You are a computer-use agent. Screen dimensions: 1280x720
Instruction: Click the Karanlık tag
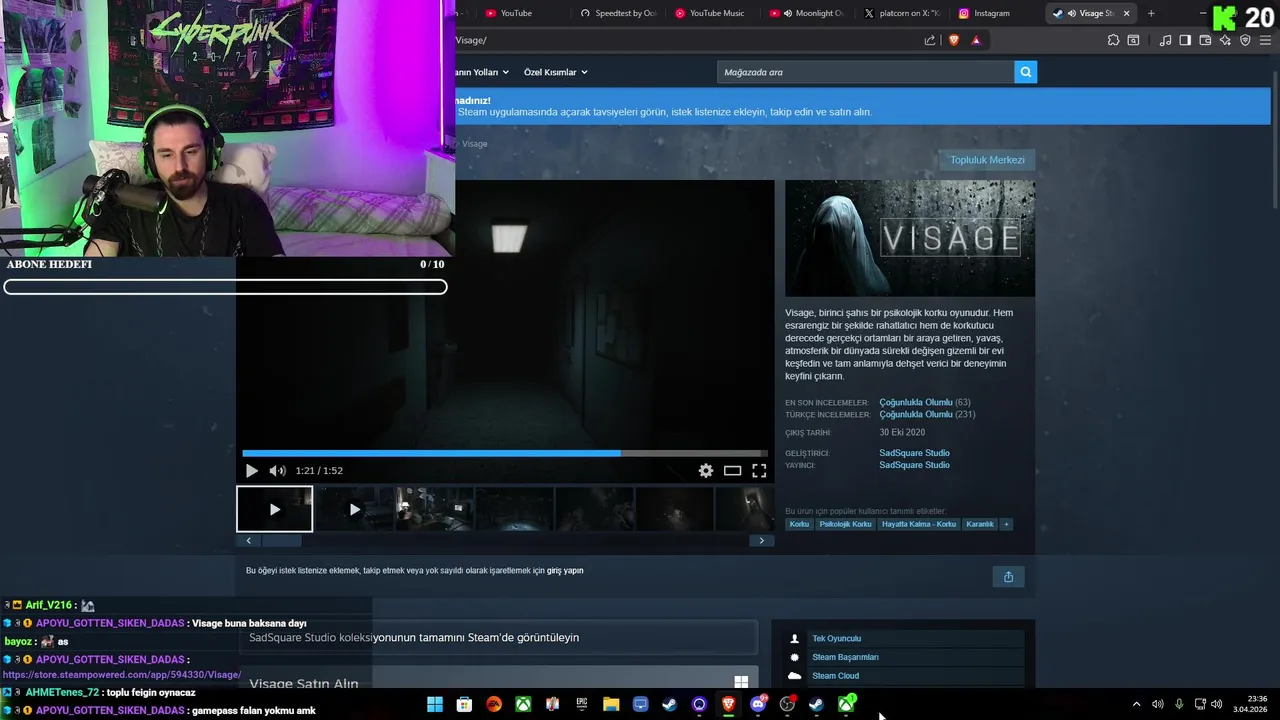point(980,524)
